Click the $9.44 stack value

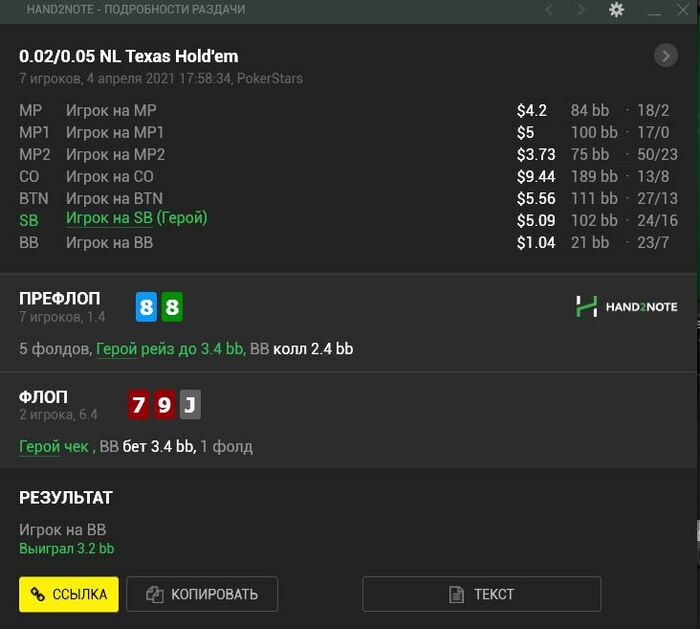click(x=536, y=176)
